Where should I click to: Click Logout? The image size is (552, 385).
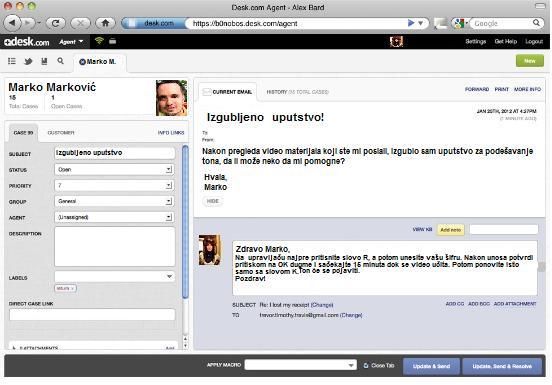(x=534, y=42)
